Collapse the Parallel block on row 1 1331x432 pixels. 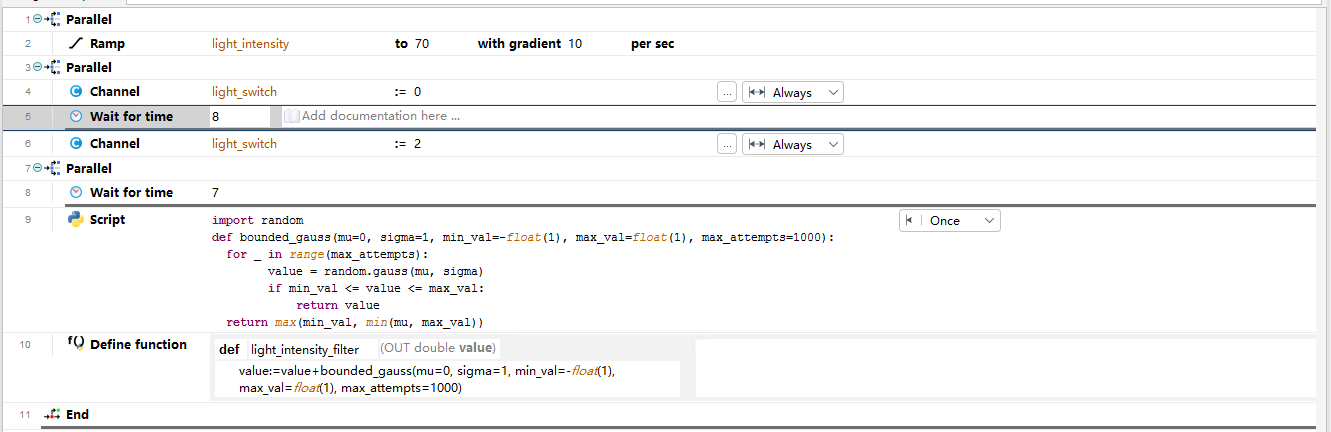(39, 20)
